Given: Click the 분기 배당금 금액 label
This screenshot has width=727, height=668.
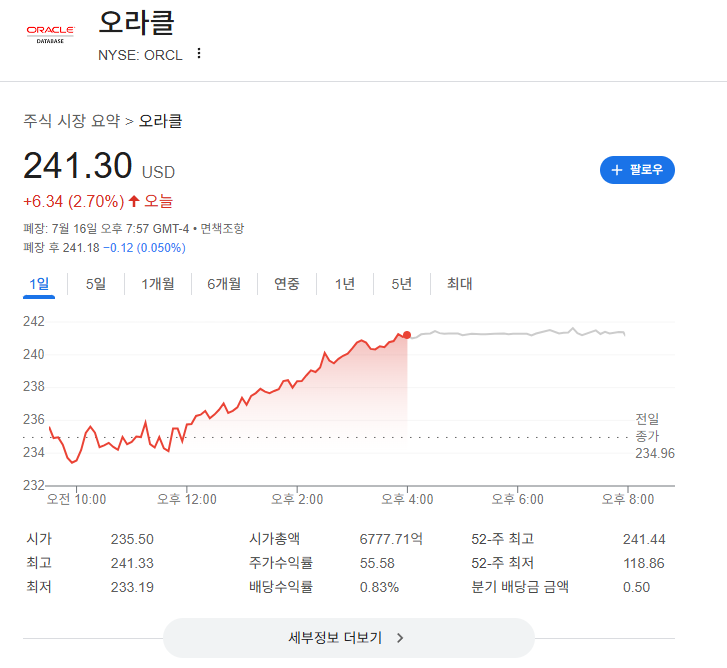Looking at the screenshot, I should tap(520, 587).
